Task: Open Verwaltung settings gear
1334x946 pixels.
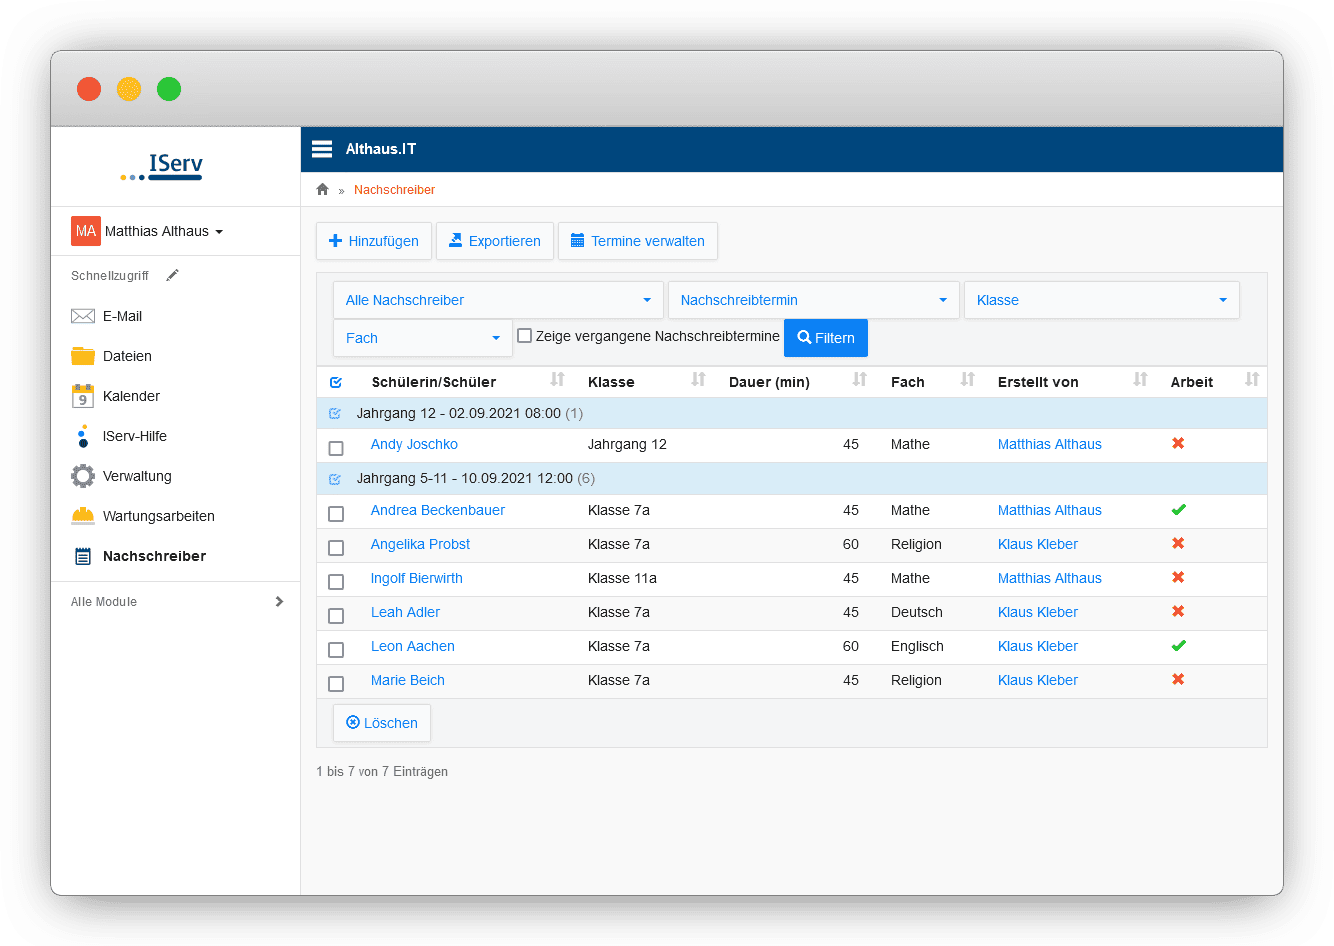Action: click(x=137, y=476)
